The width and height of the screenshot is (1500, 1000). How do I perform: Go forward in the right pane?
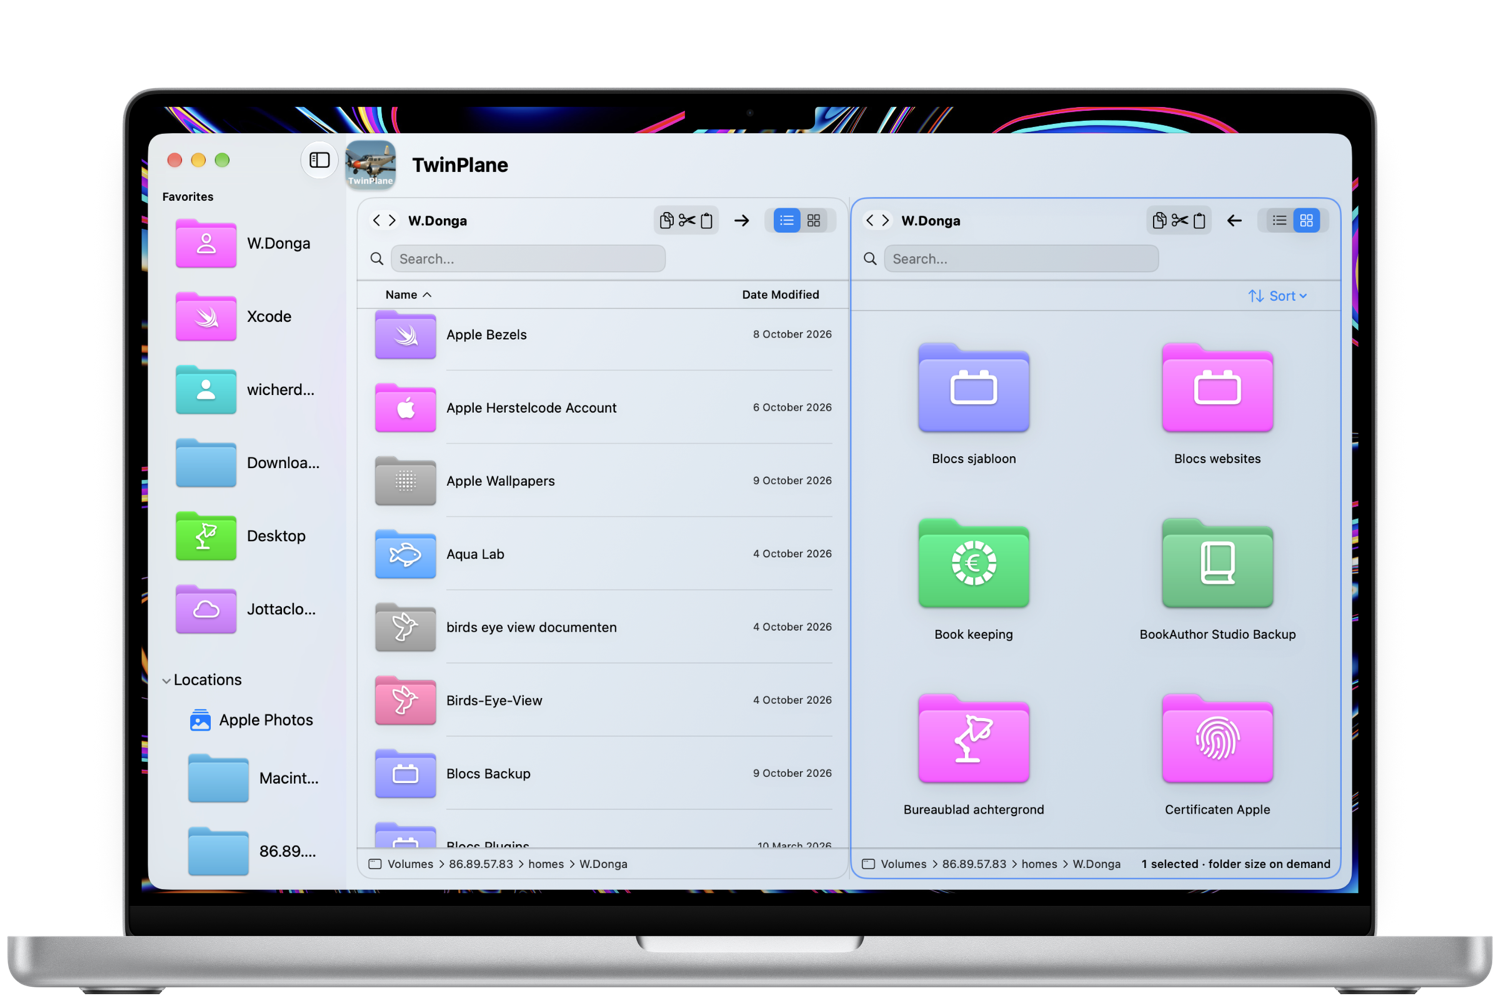tap(885, 221)
